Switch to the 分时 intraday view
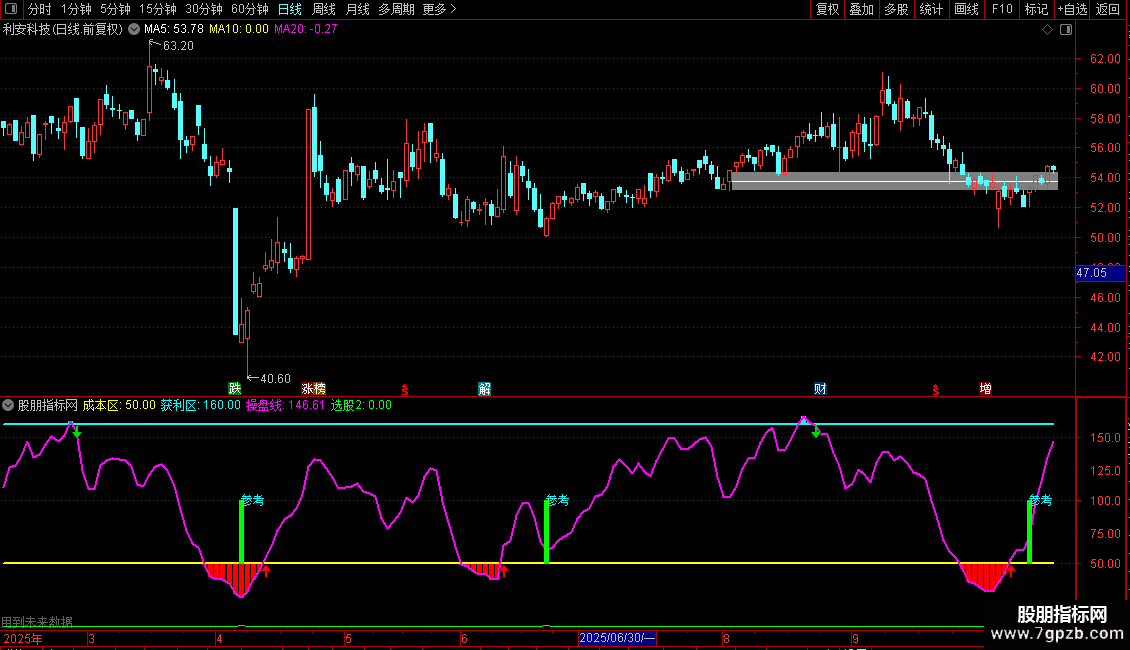The height and width of the screenshot is (650, 1130). point(39,9)
